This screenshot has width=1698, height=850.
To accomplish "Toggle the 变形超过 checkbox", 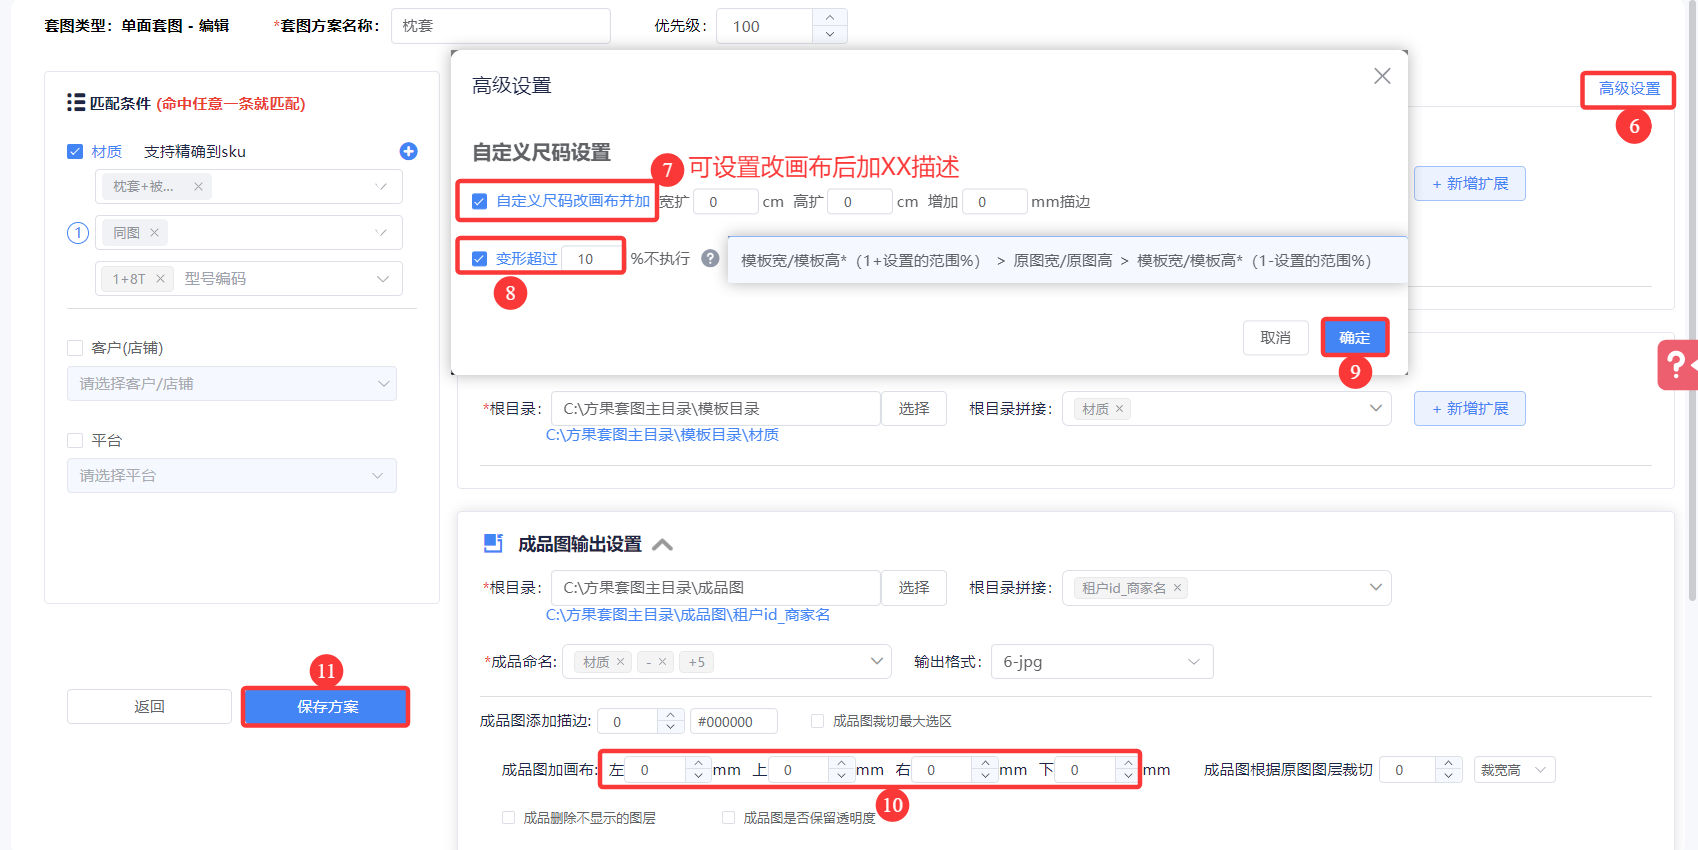I will (480, 259).
